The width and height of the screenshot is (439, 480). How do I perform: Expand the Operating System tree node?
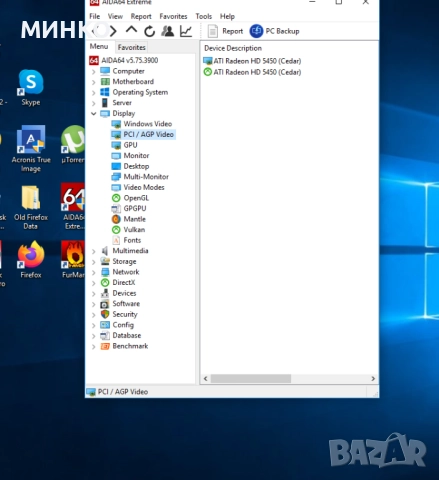click(x=94, y=93)
